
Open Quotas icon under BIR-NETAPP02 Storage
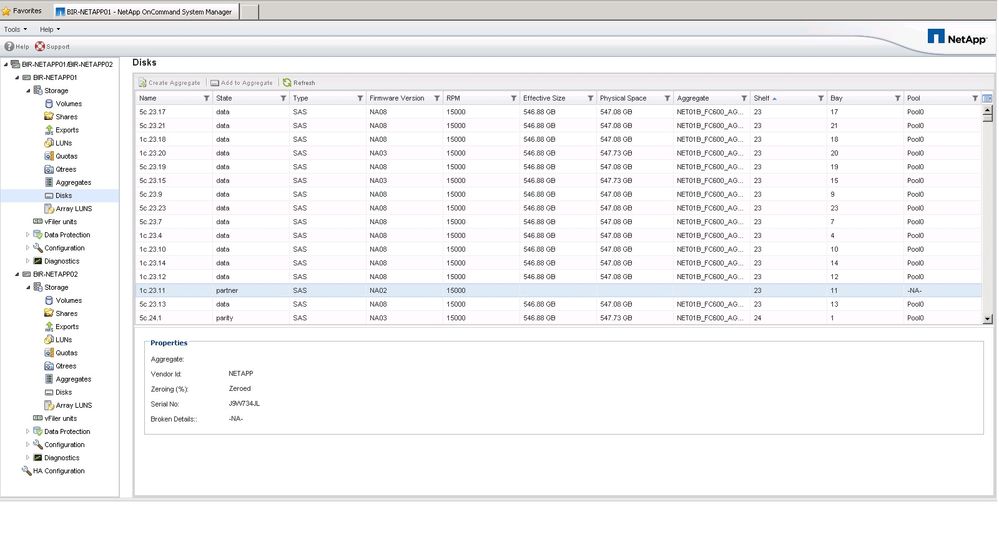coord(49,353)
